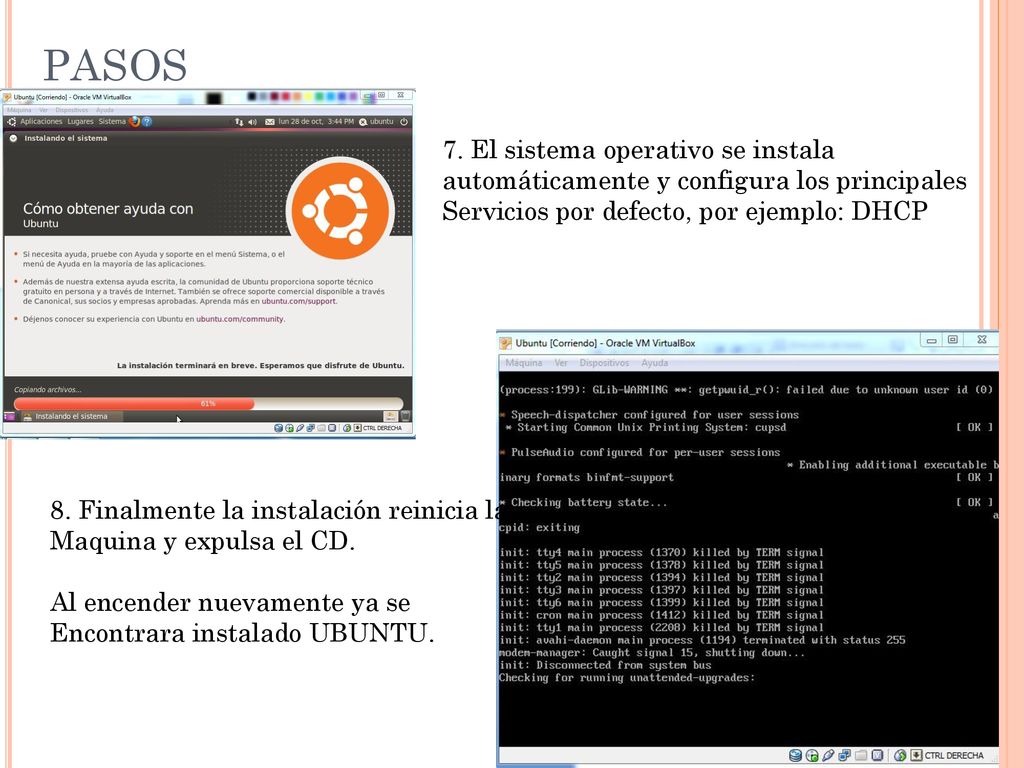Click the 61% installation progress bar

208,404
